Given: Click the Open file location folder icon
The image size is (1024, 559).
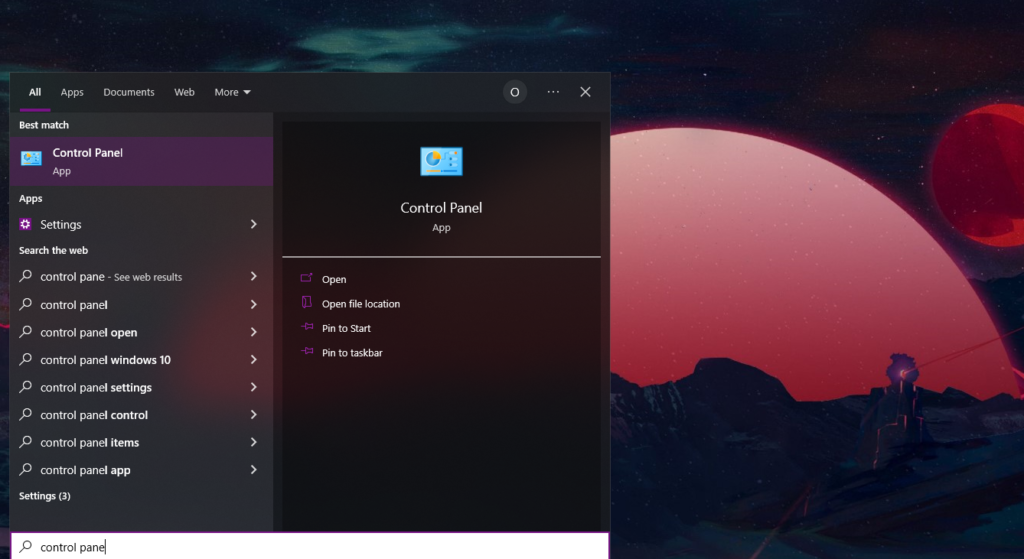Looking at the screenshot, I should [306, 302].
